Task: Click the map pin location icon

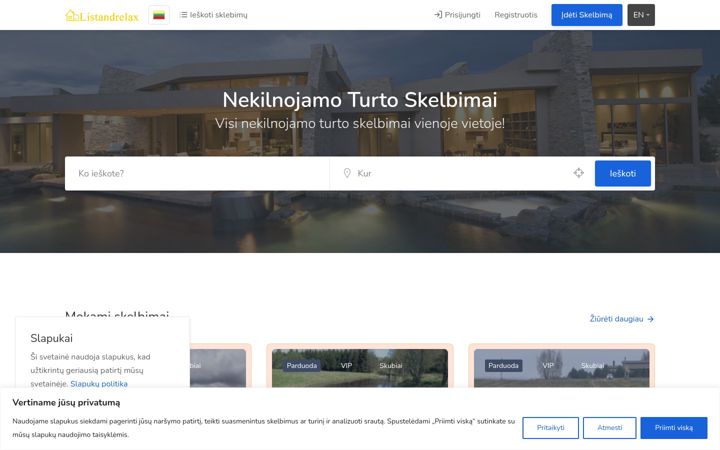Action: pos(347,173)
